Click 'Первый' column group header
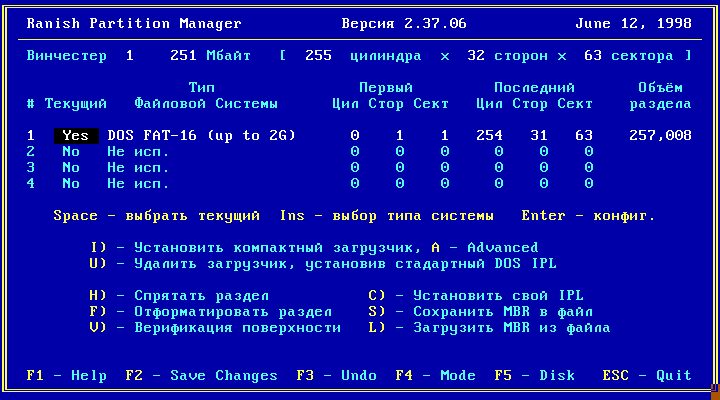This screenshot has height=400, width=720. 386,88
